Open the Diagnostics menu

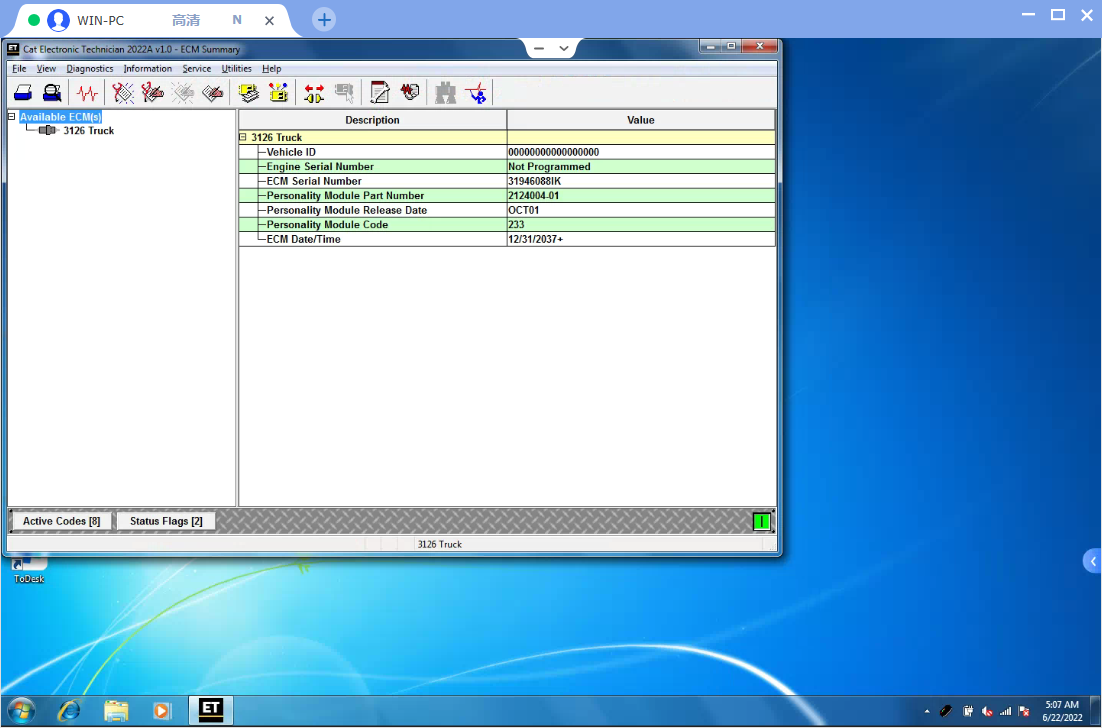click(90, 68)
